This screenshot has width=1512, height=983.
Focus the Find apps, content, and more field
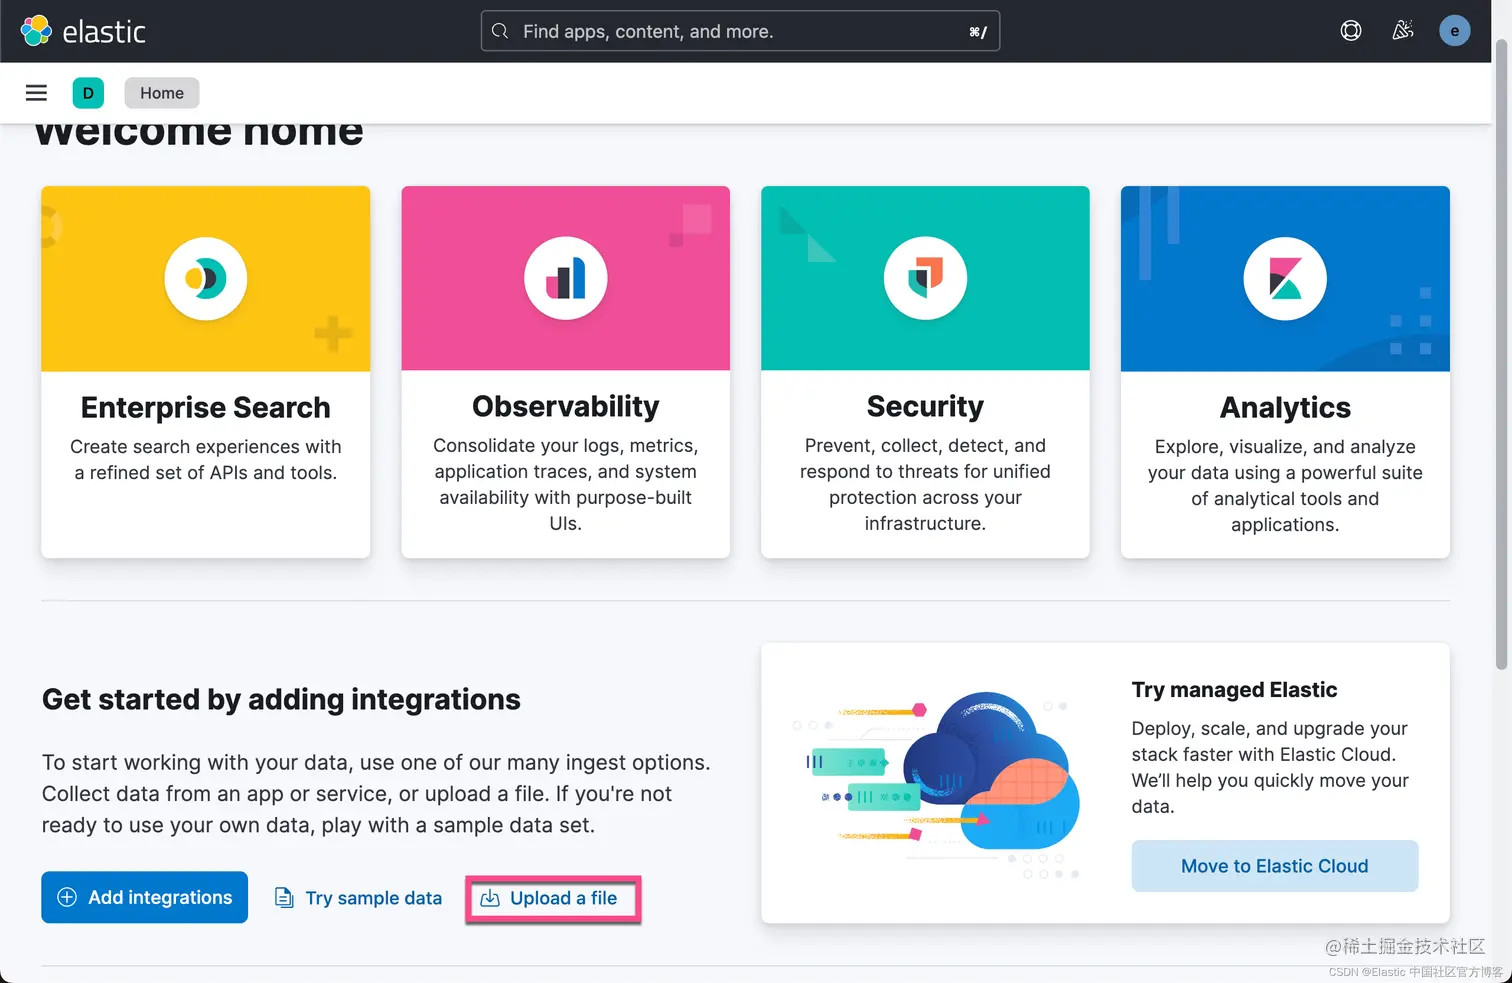(x=740, y=31)
